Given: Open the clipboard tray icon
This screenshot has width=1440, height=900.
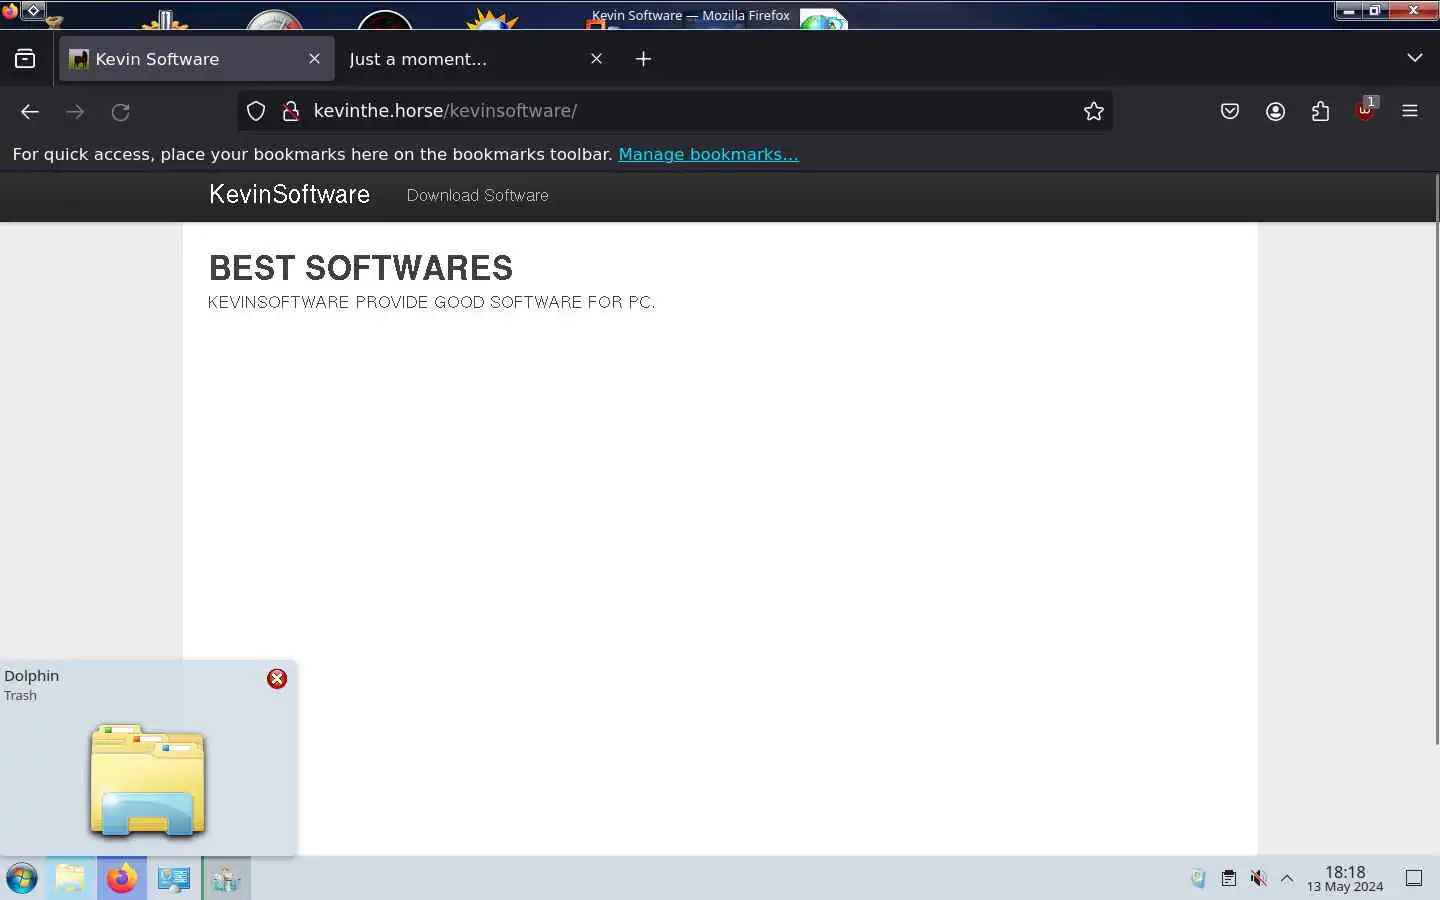Looking at the screenshot, I should (1228, 879).
